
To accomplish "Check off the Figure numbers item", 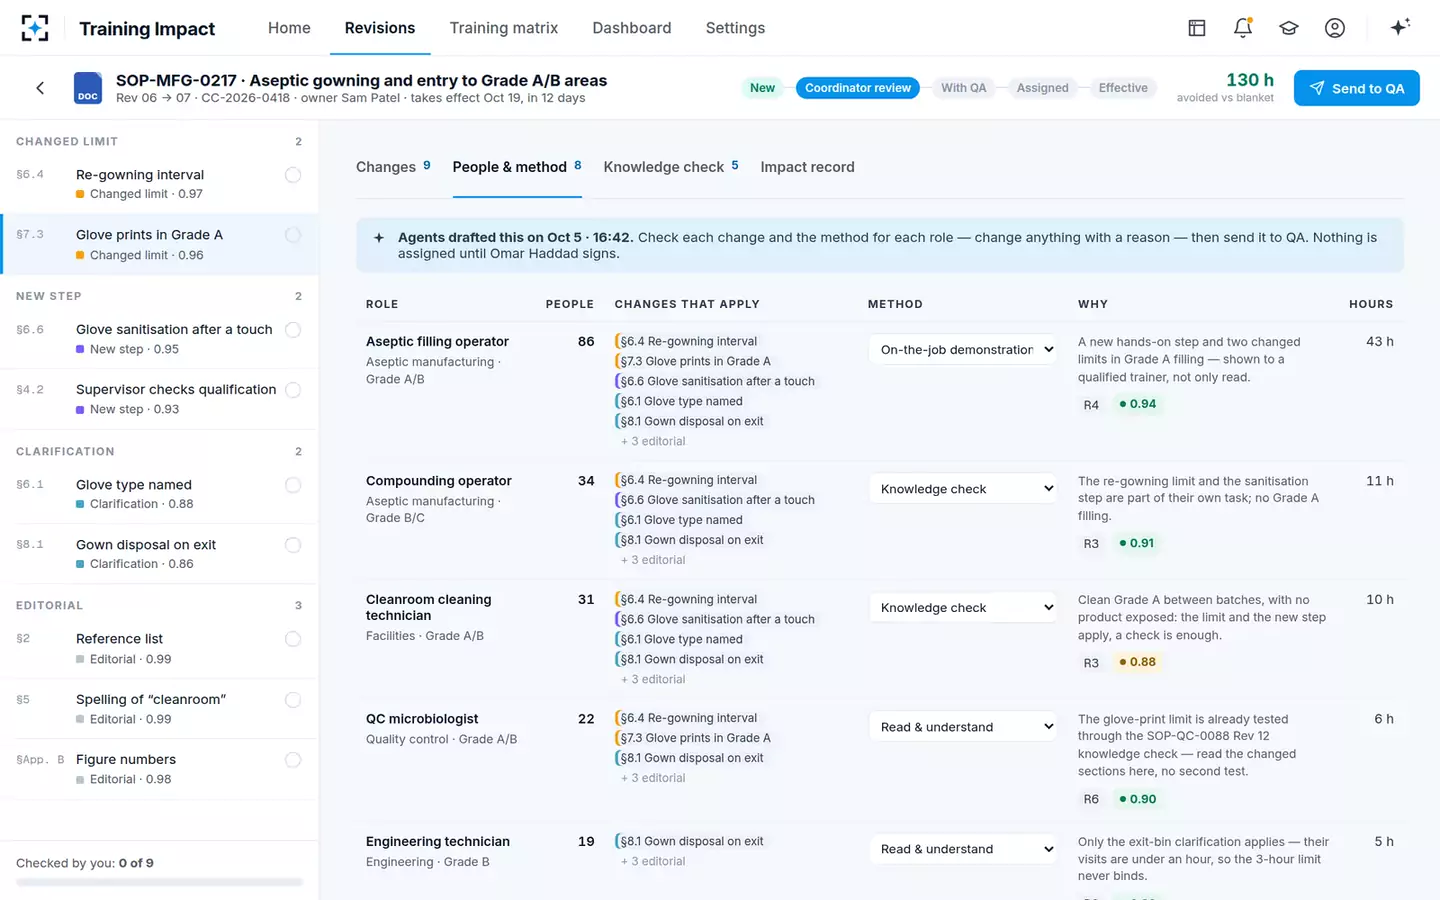I will point(293,760).
